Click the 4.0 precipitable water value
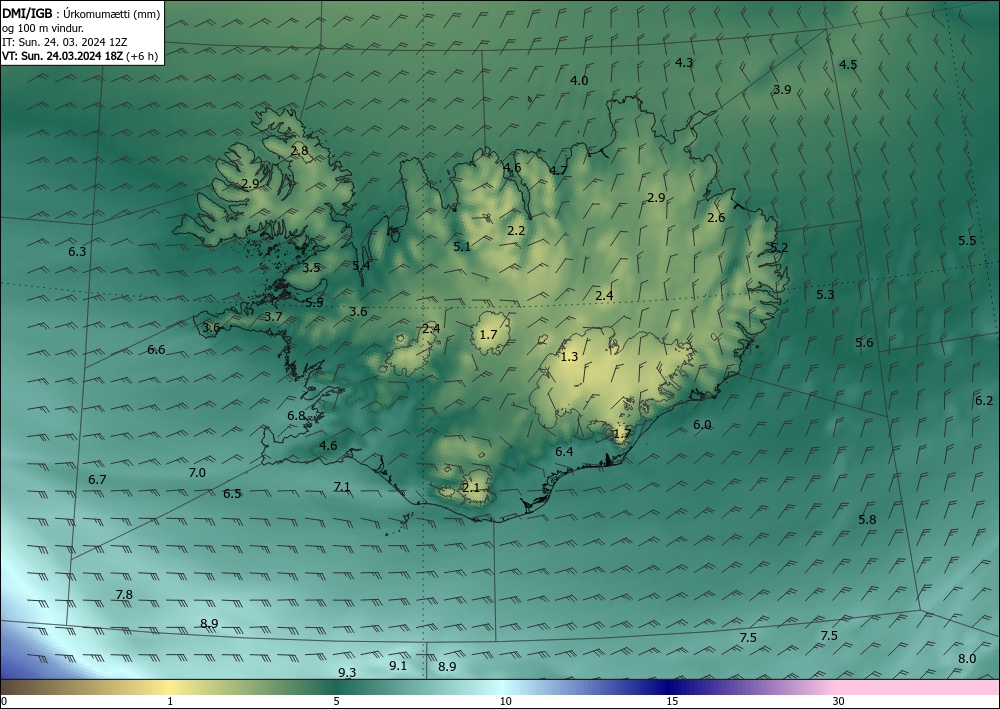 coord(578,81)
